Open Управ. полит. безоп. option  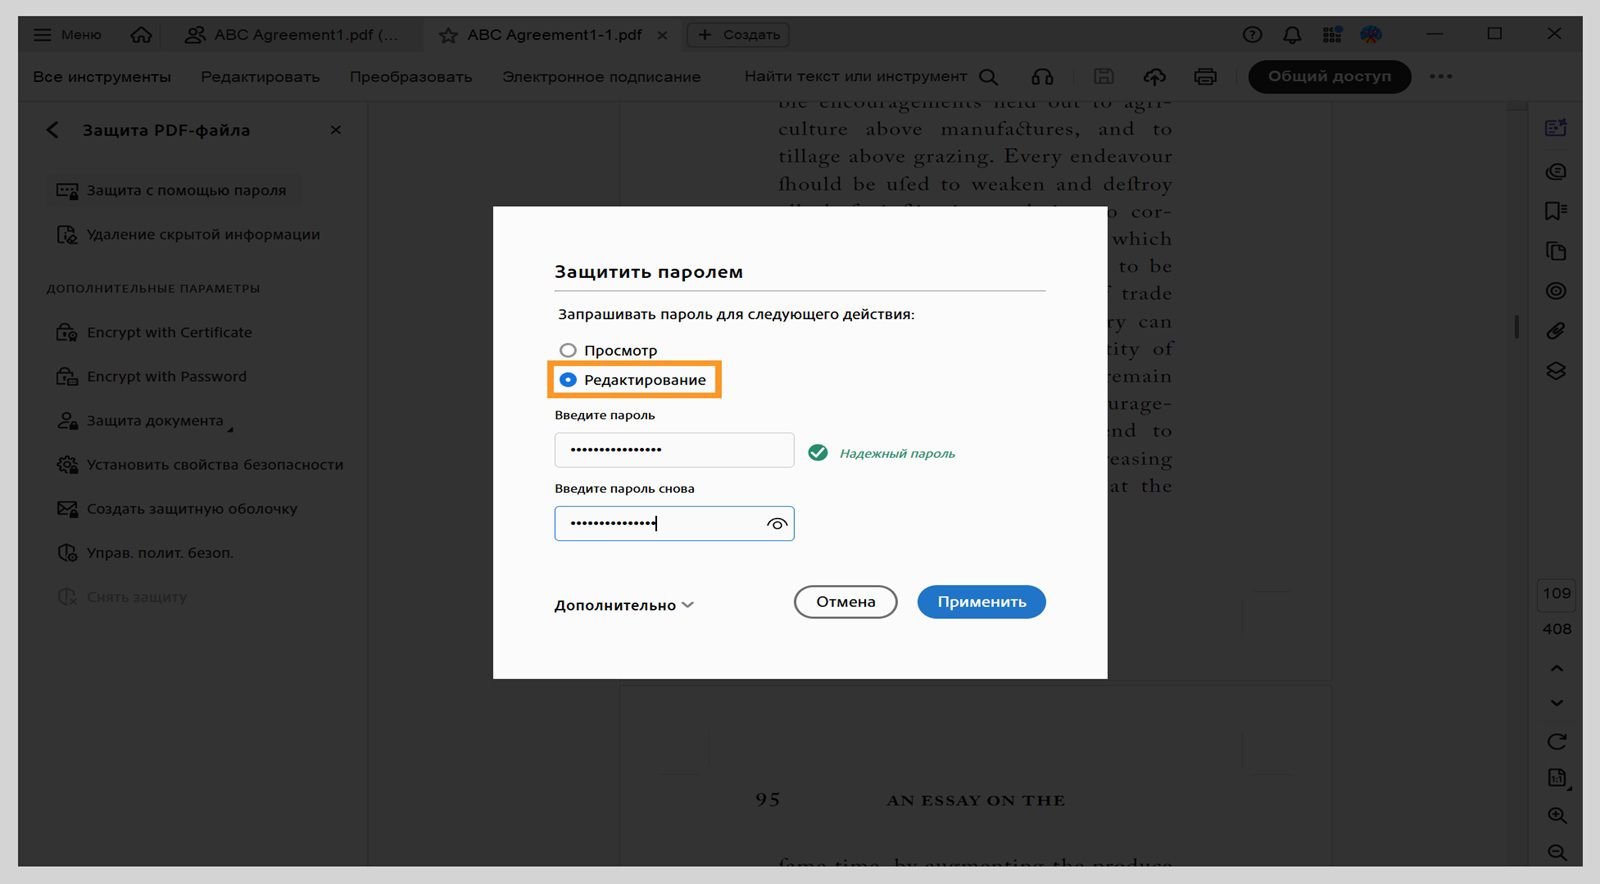click(145, 553)
